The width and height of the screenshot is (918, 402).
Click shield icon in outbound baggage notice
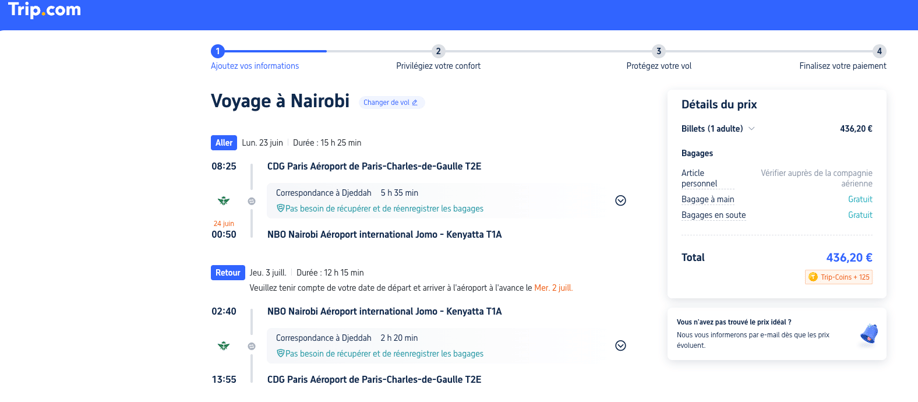point(280,209)
